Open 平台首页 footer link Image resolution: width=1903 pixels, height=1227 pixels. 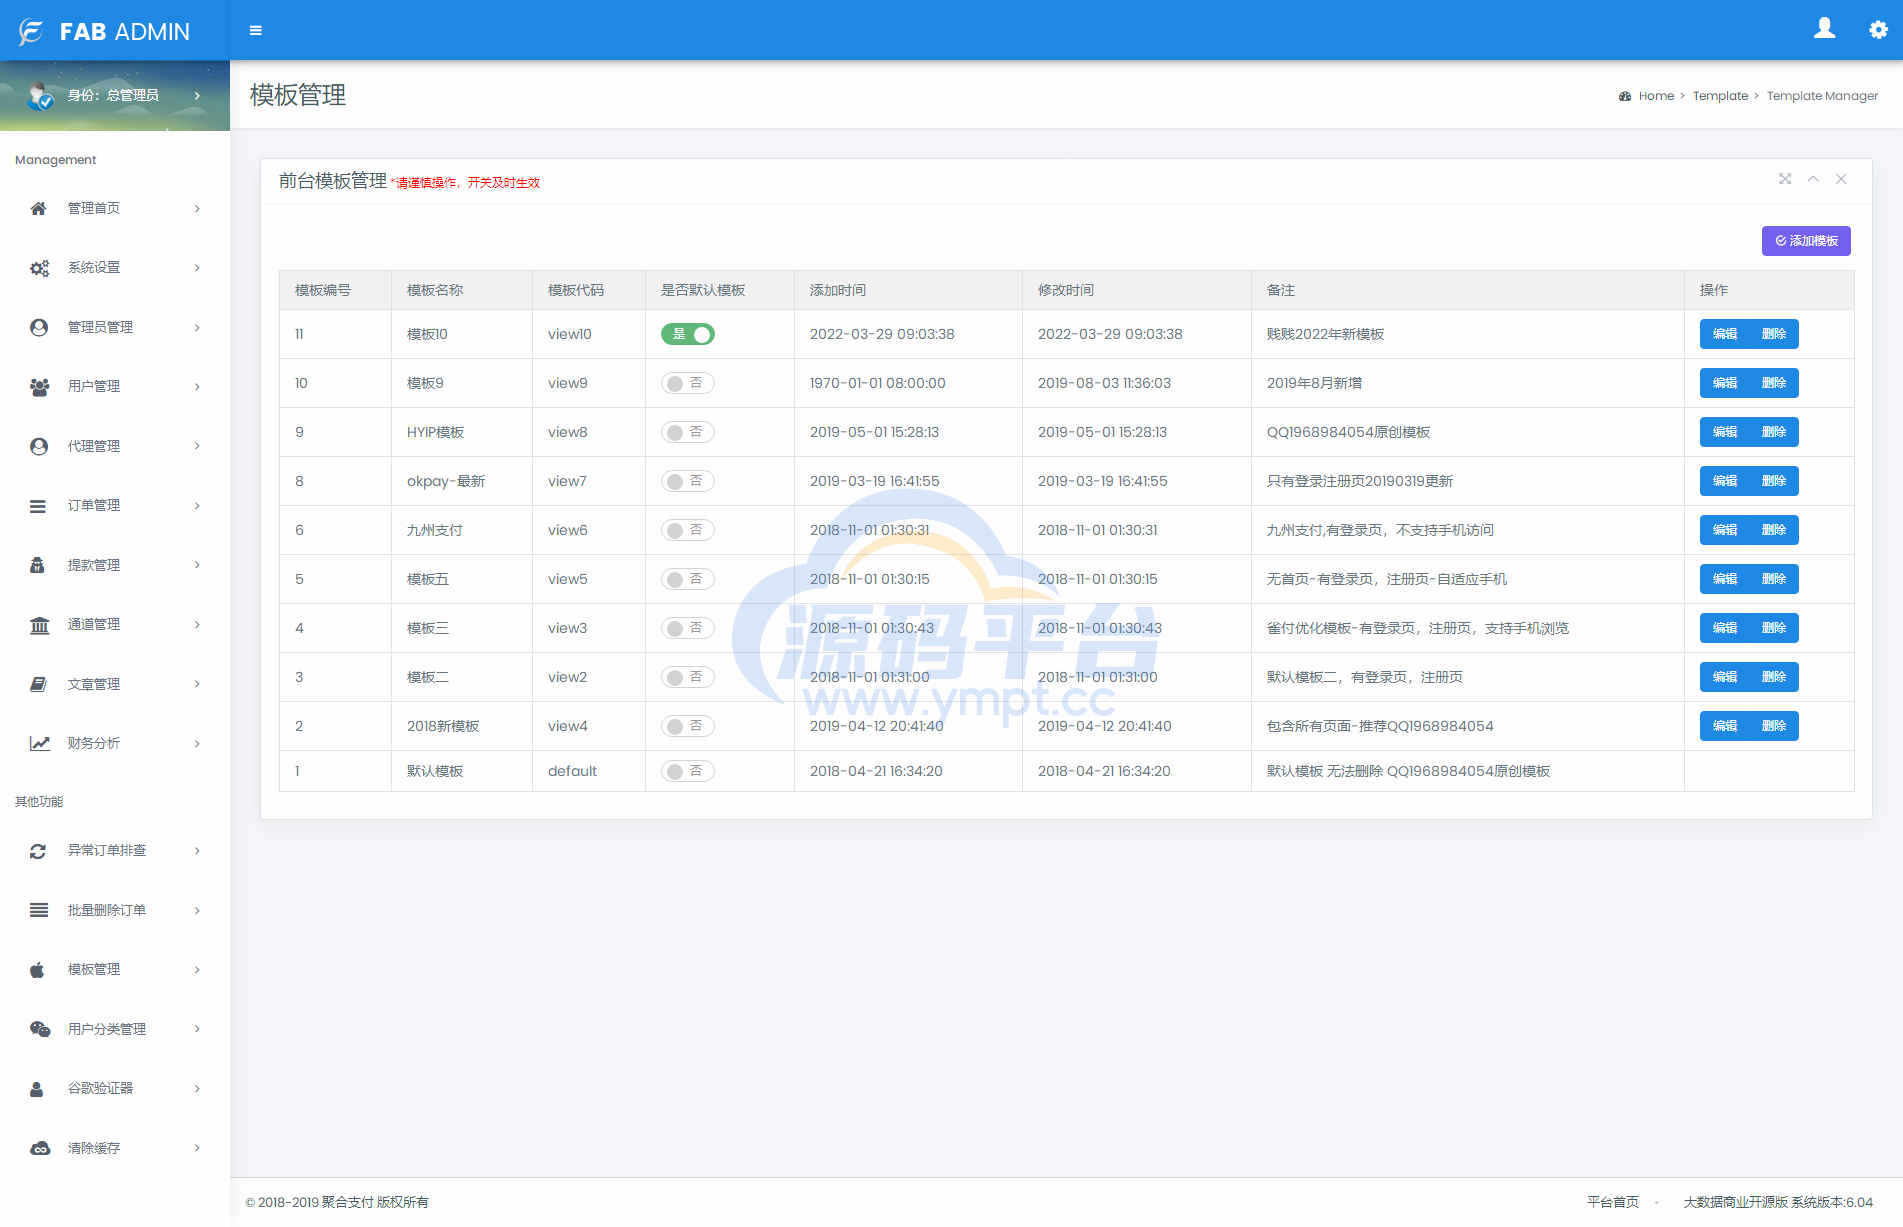click(1613, 1202)
